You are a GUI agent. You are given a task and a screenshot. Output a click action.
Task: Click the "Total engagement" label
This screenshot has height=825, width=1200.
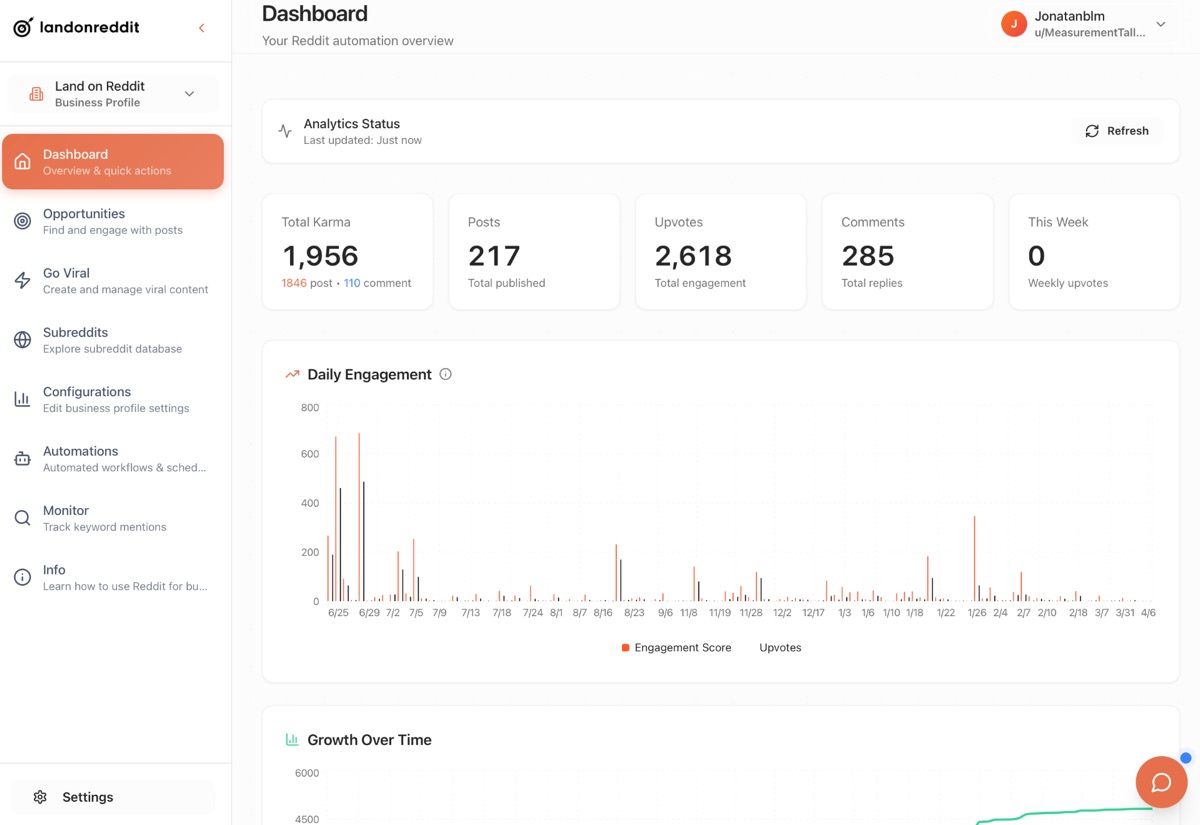click(700, 283)
